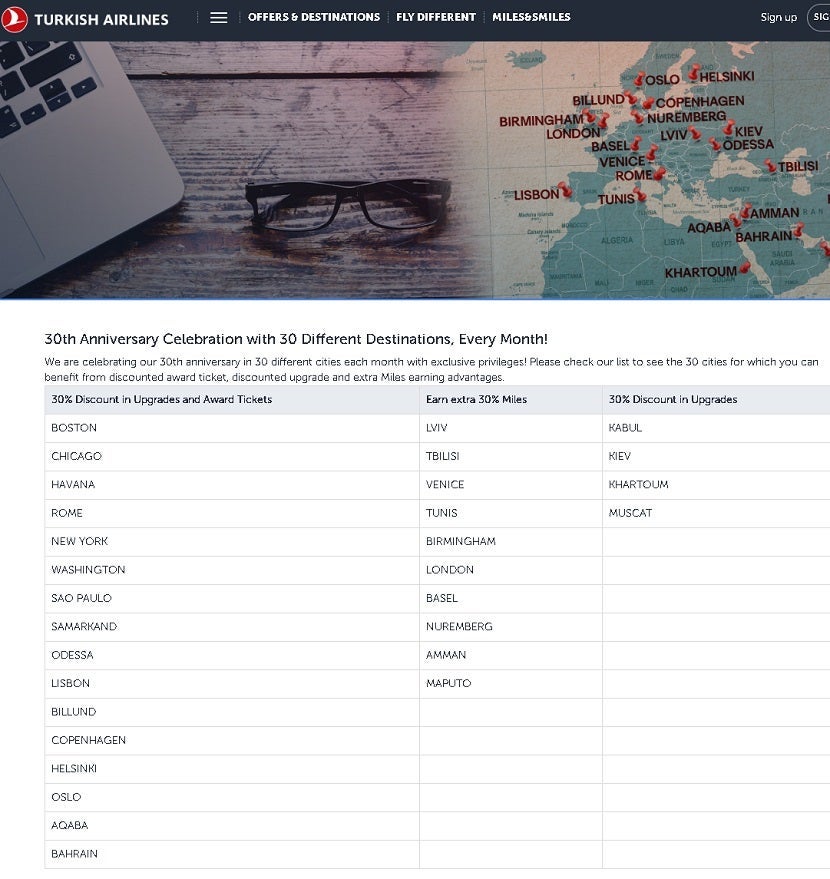Open the Offers & Destinations menu

313,17
